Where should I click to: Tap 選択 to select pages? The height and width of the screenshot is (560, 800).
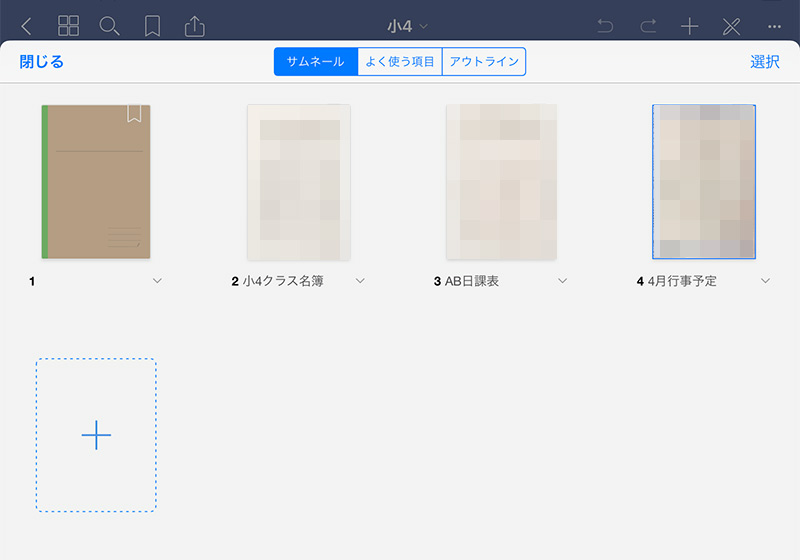click(765, 62)
